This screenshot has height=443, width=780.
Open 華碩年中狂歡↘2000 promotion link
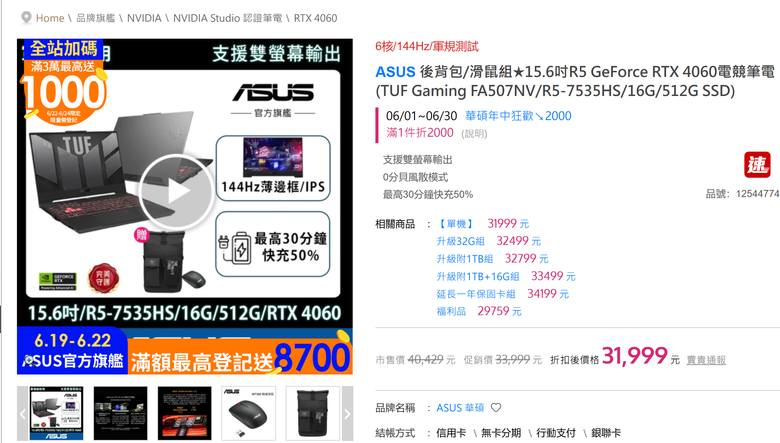tap(518, 116)
